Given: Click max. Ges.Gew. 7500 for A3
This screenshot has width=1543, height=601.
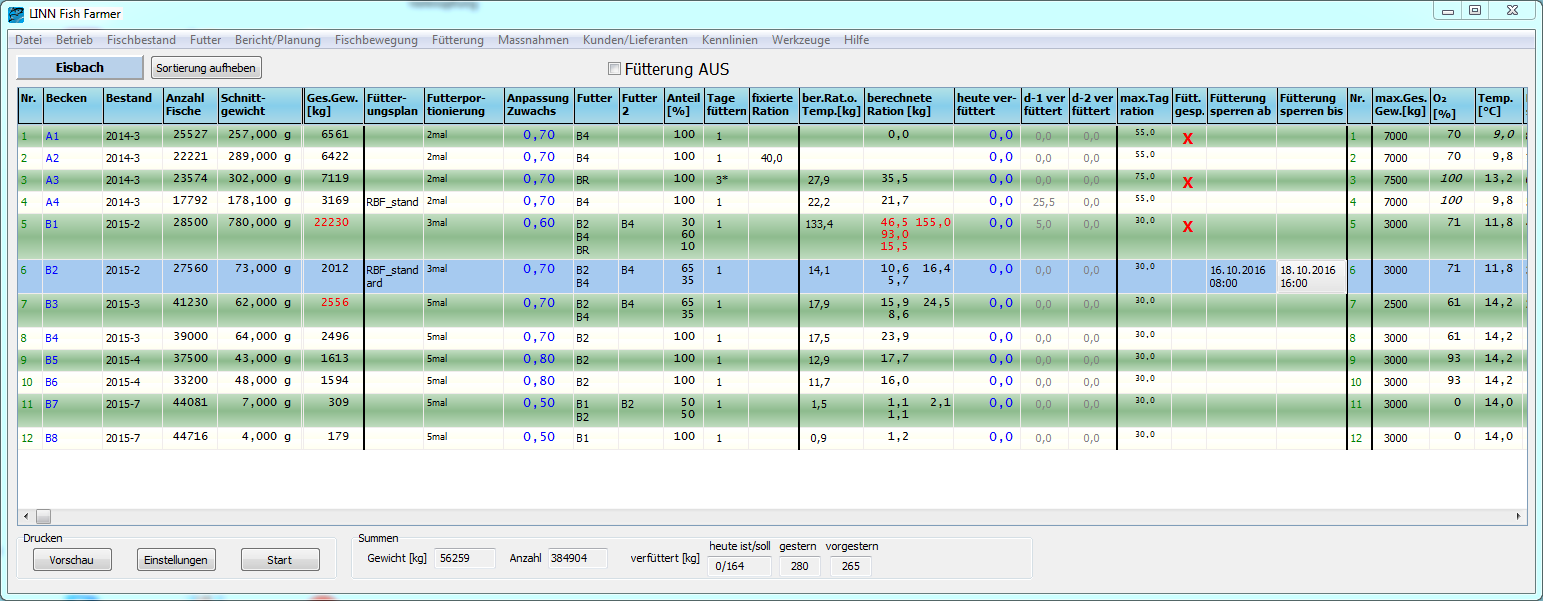Looking at the screenshot, I should 1394,179.
